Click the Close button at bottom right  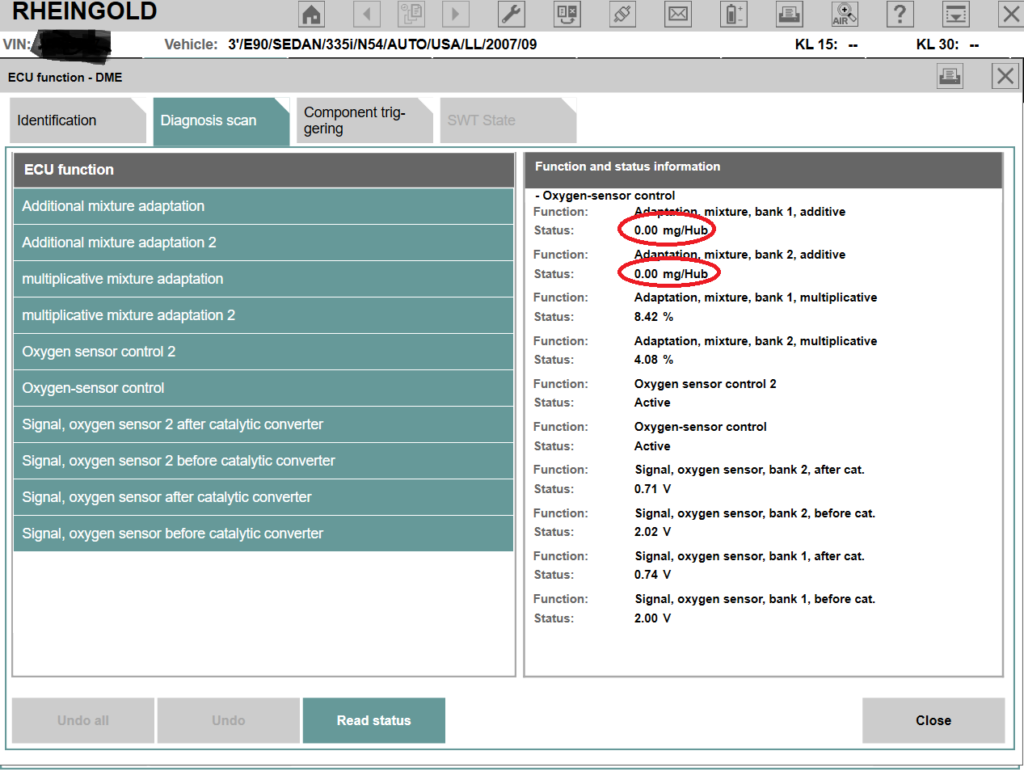933,720
